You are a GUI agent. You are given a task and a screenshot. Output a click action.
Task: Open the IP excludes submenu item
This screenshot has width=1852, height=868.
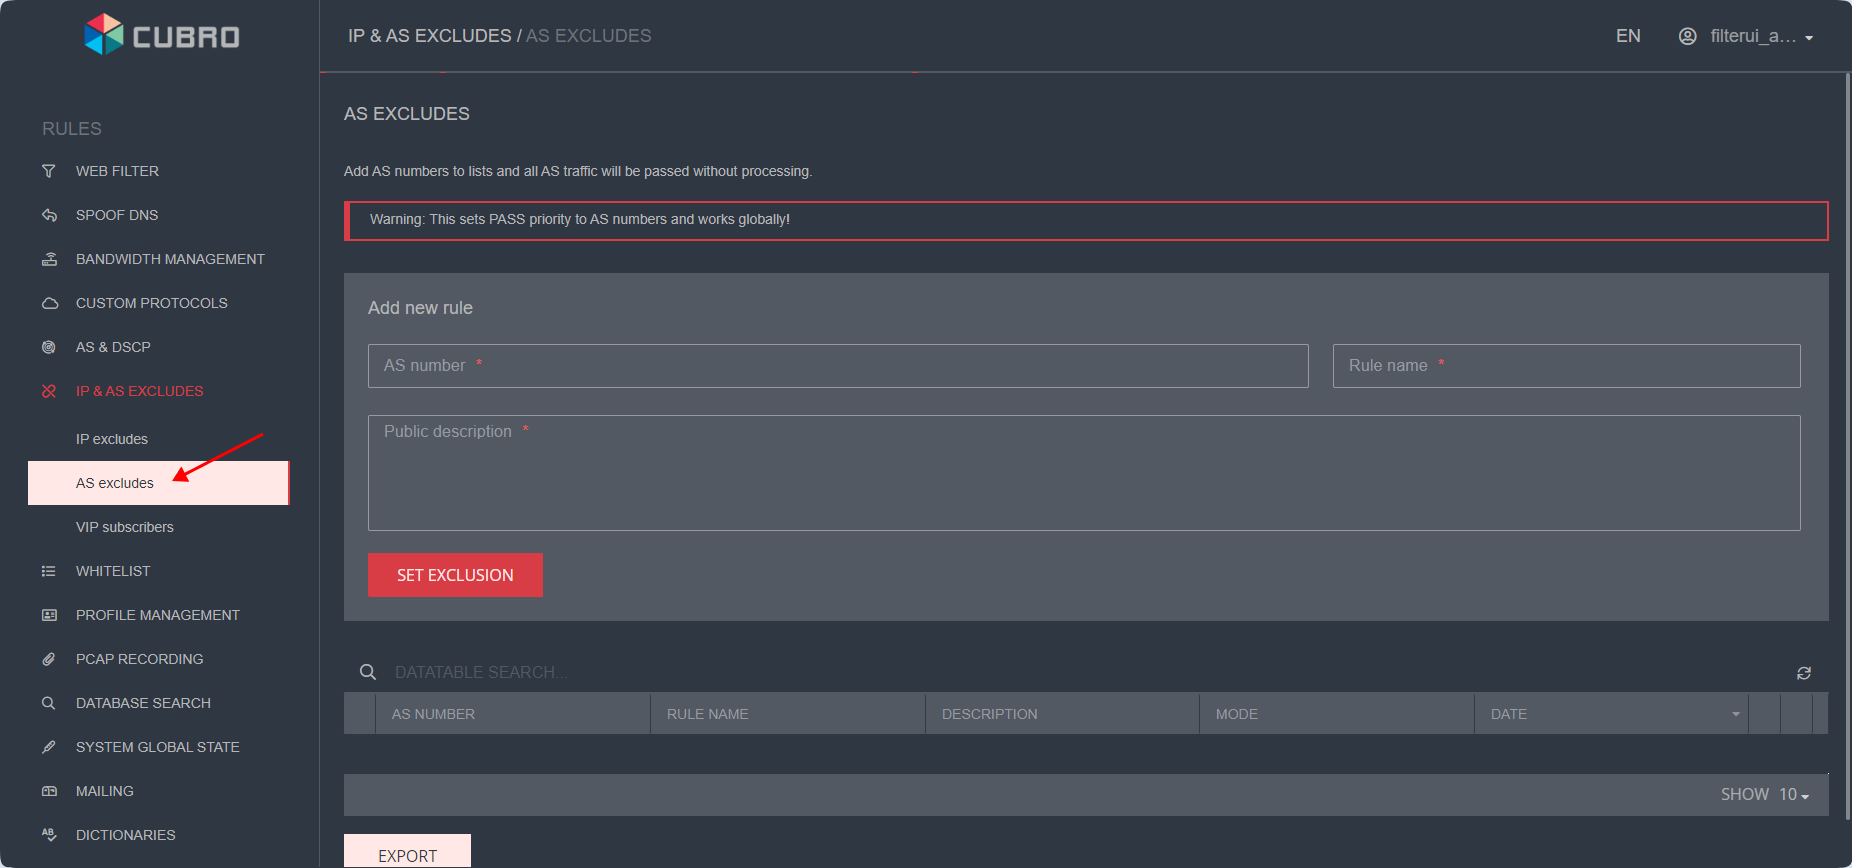112,439
